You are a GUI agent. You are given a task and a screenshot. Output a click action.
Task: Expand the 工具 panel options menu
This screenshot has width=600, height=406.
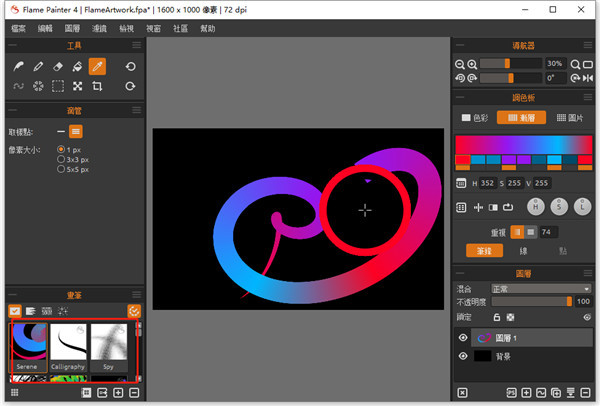pyautogui.click(x=139, y=46)
